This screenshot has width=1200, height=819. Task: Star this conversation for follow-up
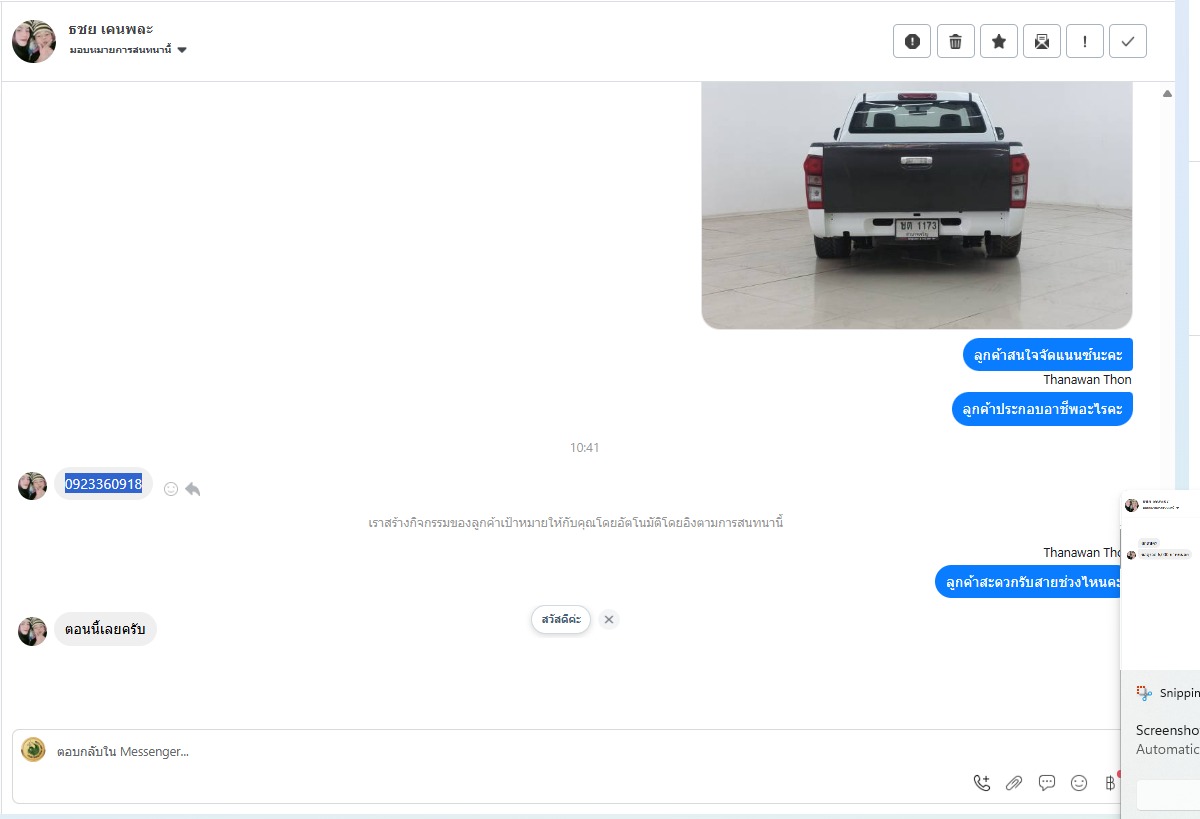[998, 41]
